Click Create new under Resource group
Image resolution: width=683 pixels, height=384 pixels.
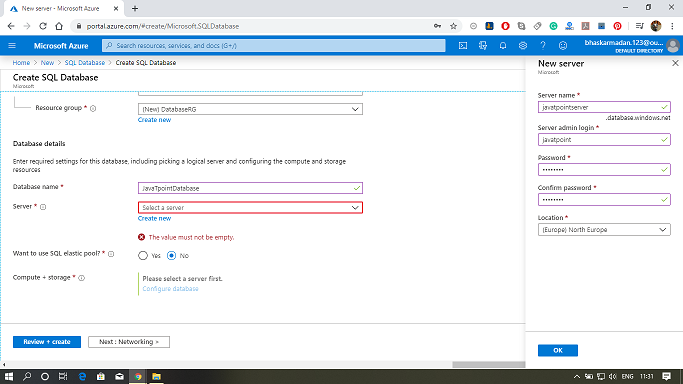pyautogui.click(x=154, y=120)
